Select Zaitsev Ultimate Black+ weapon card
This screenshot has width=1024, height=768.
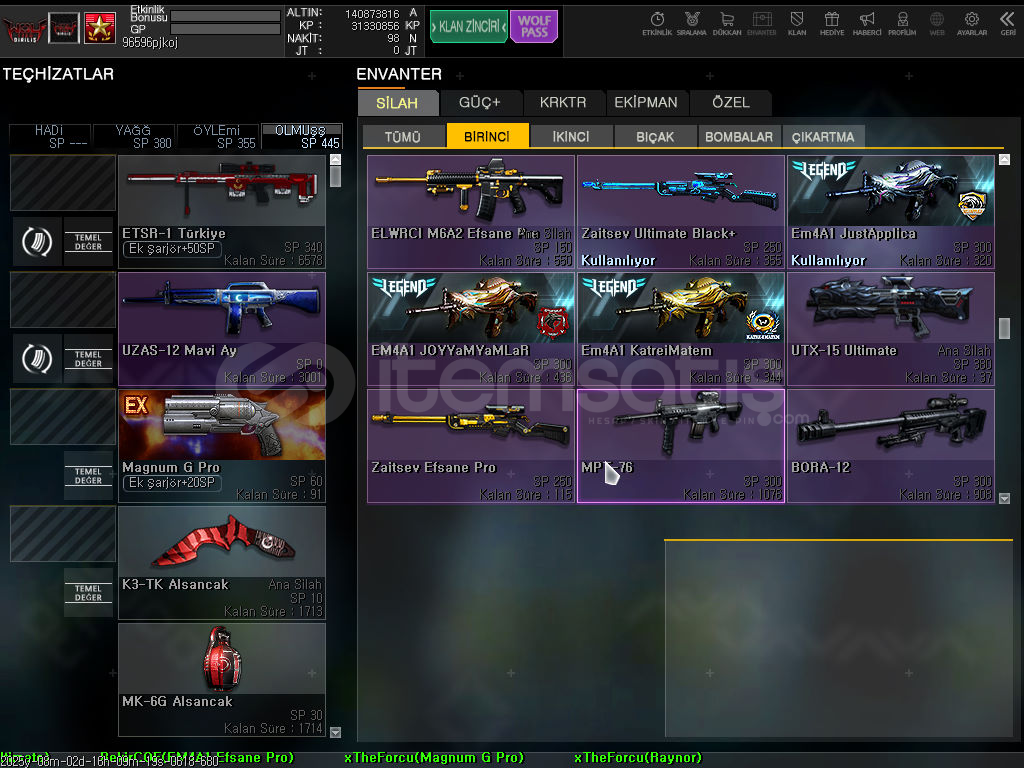(681, 212)
